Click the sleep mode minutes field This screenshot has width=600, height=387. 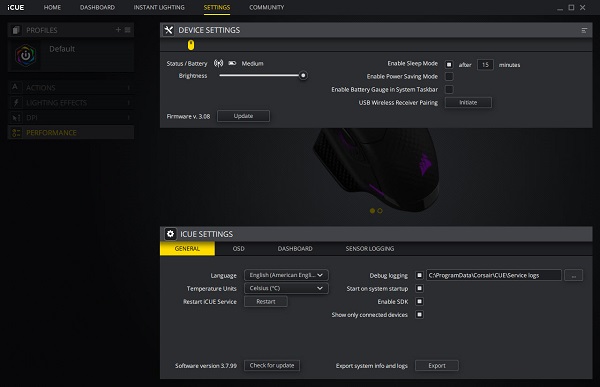click(x=485, y=65)
